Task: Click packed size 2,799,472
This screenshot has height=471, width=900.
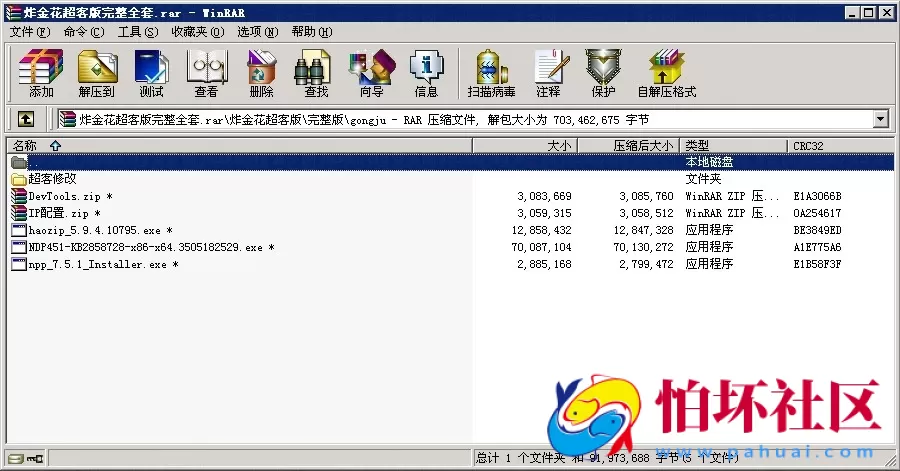Action: 646,264
